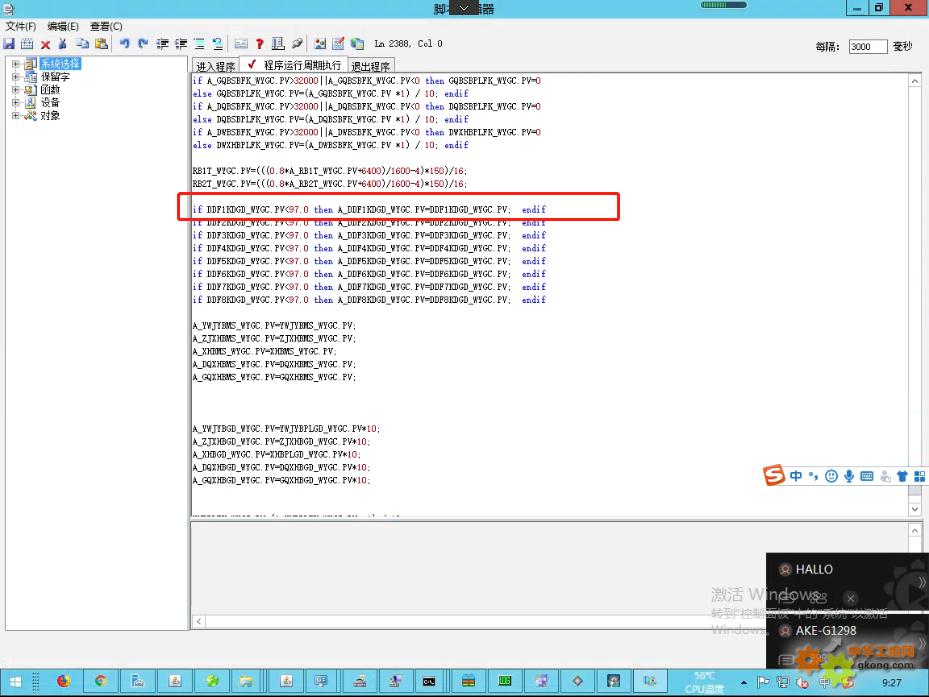Expand the 设备 tree node
929x697 pixels.
coord(16,103)
